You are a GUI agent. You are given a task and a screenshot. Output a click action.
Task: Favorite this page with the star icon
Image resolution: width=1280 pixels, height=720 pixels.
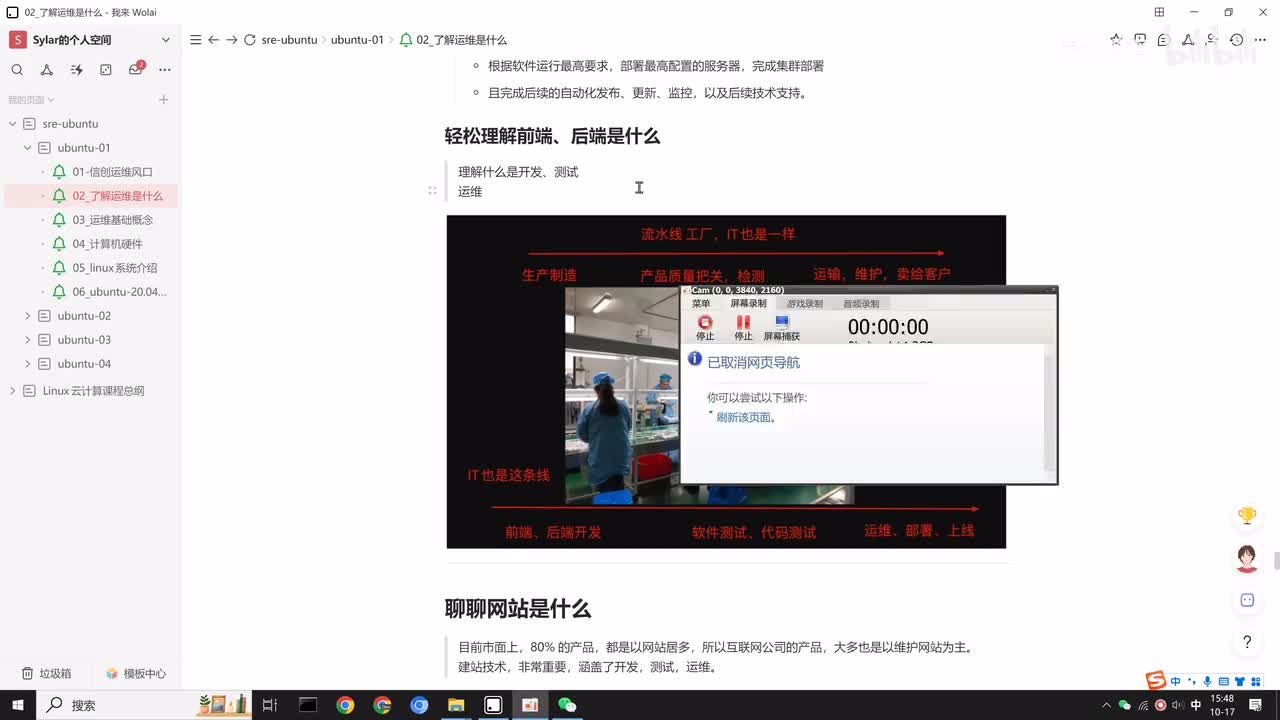[x=1116, y=40]
